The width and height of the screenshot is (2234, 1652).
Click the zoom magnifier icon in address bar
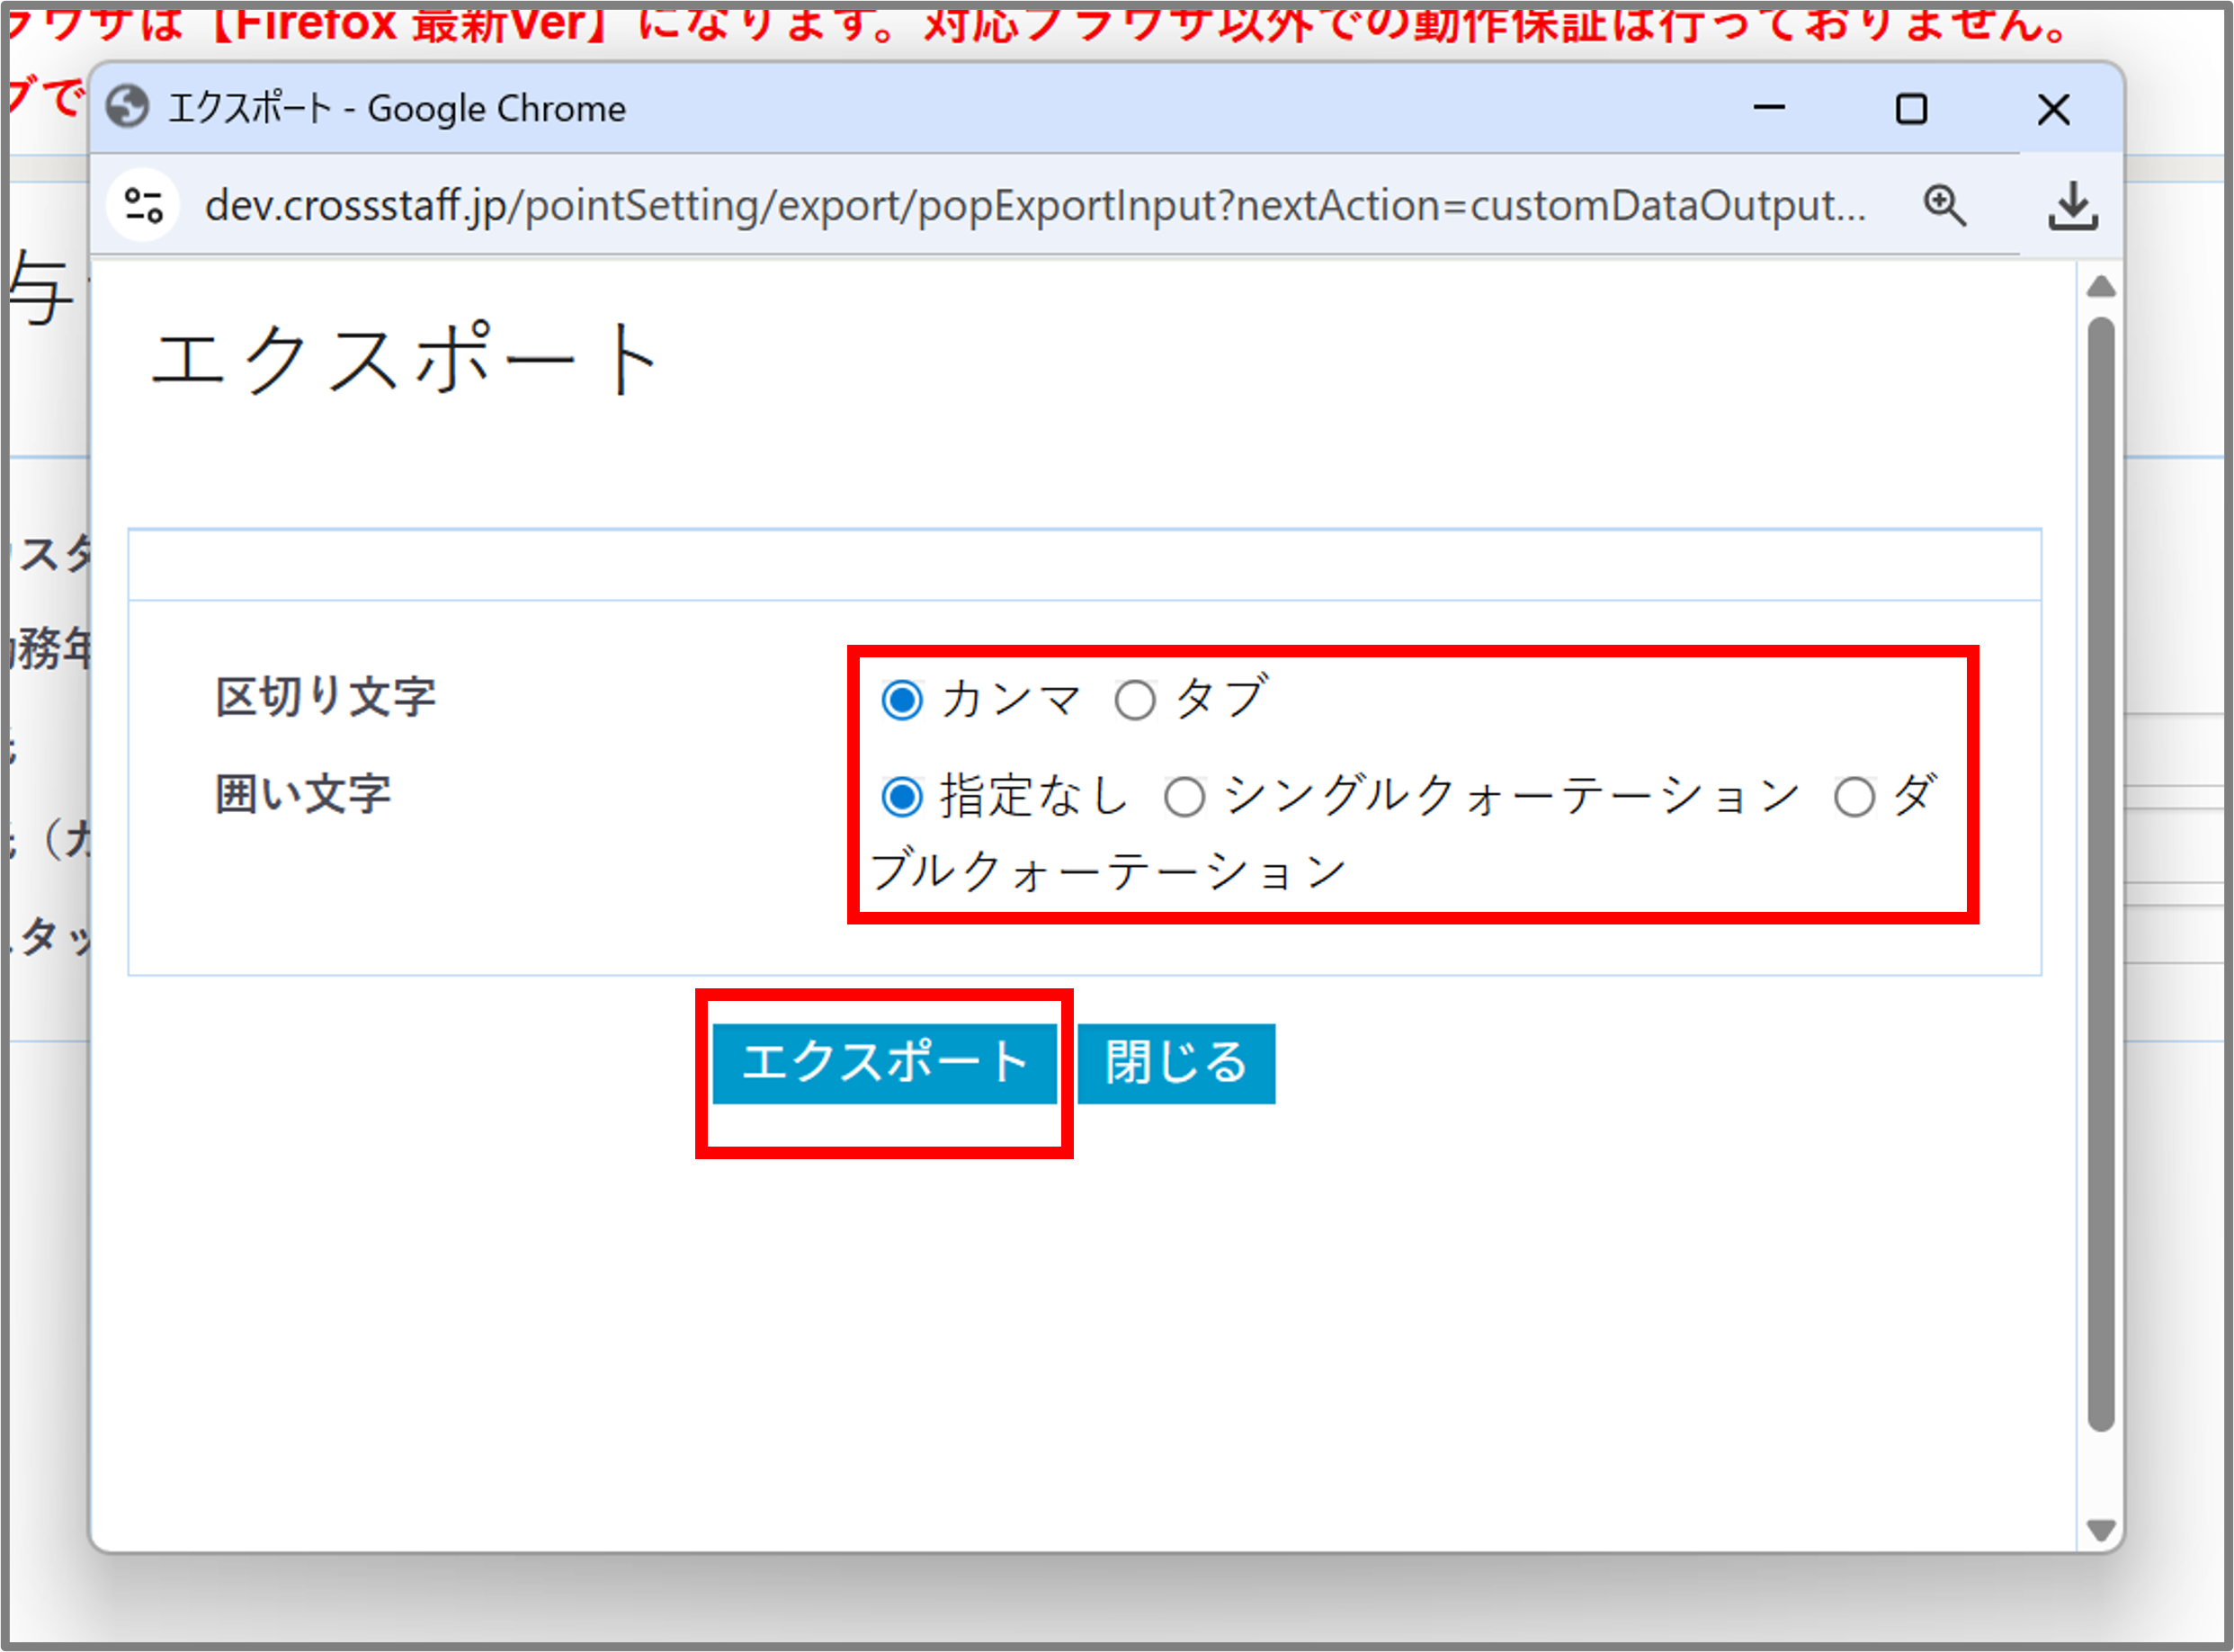click(1945, 206)
